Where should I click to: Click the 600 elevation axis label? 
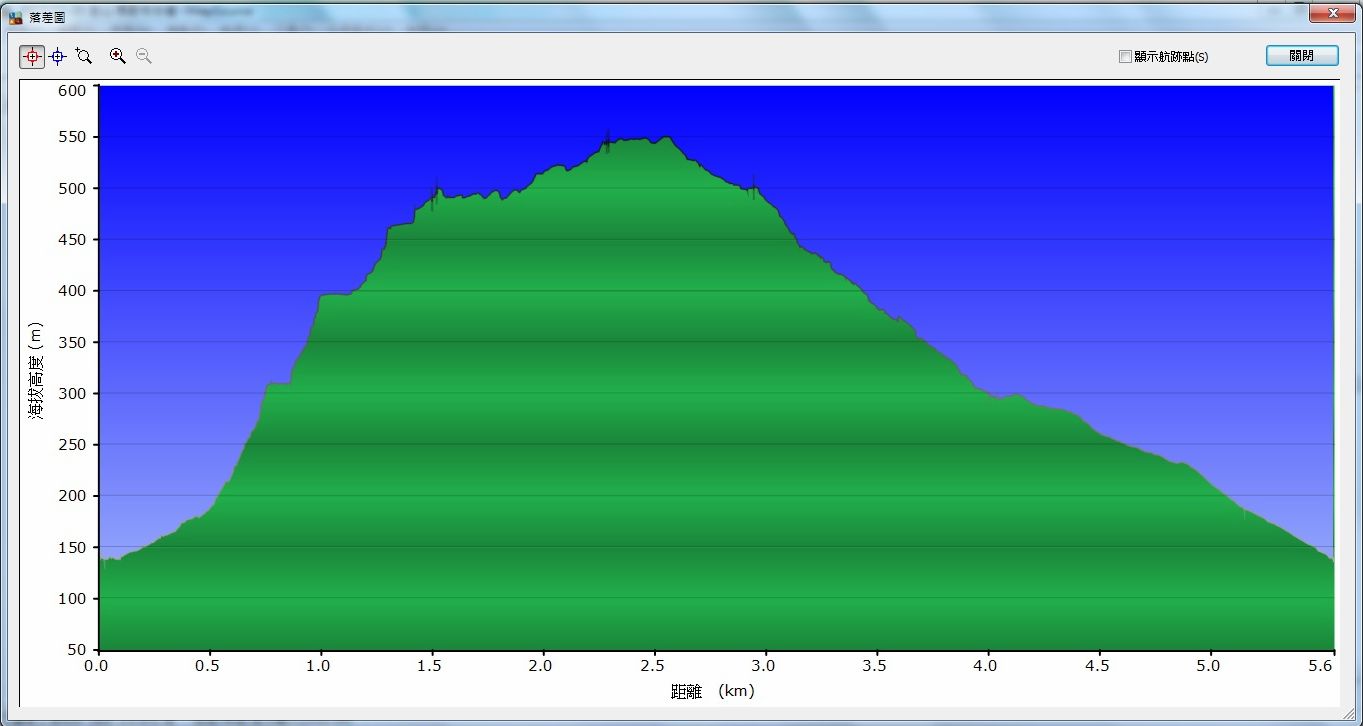coord(74,91)
